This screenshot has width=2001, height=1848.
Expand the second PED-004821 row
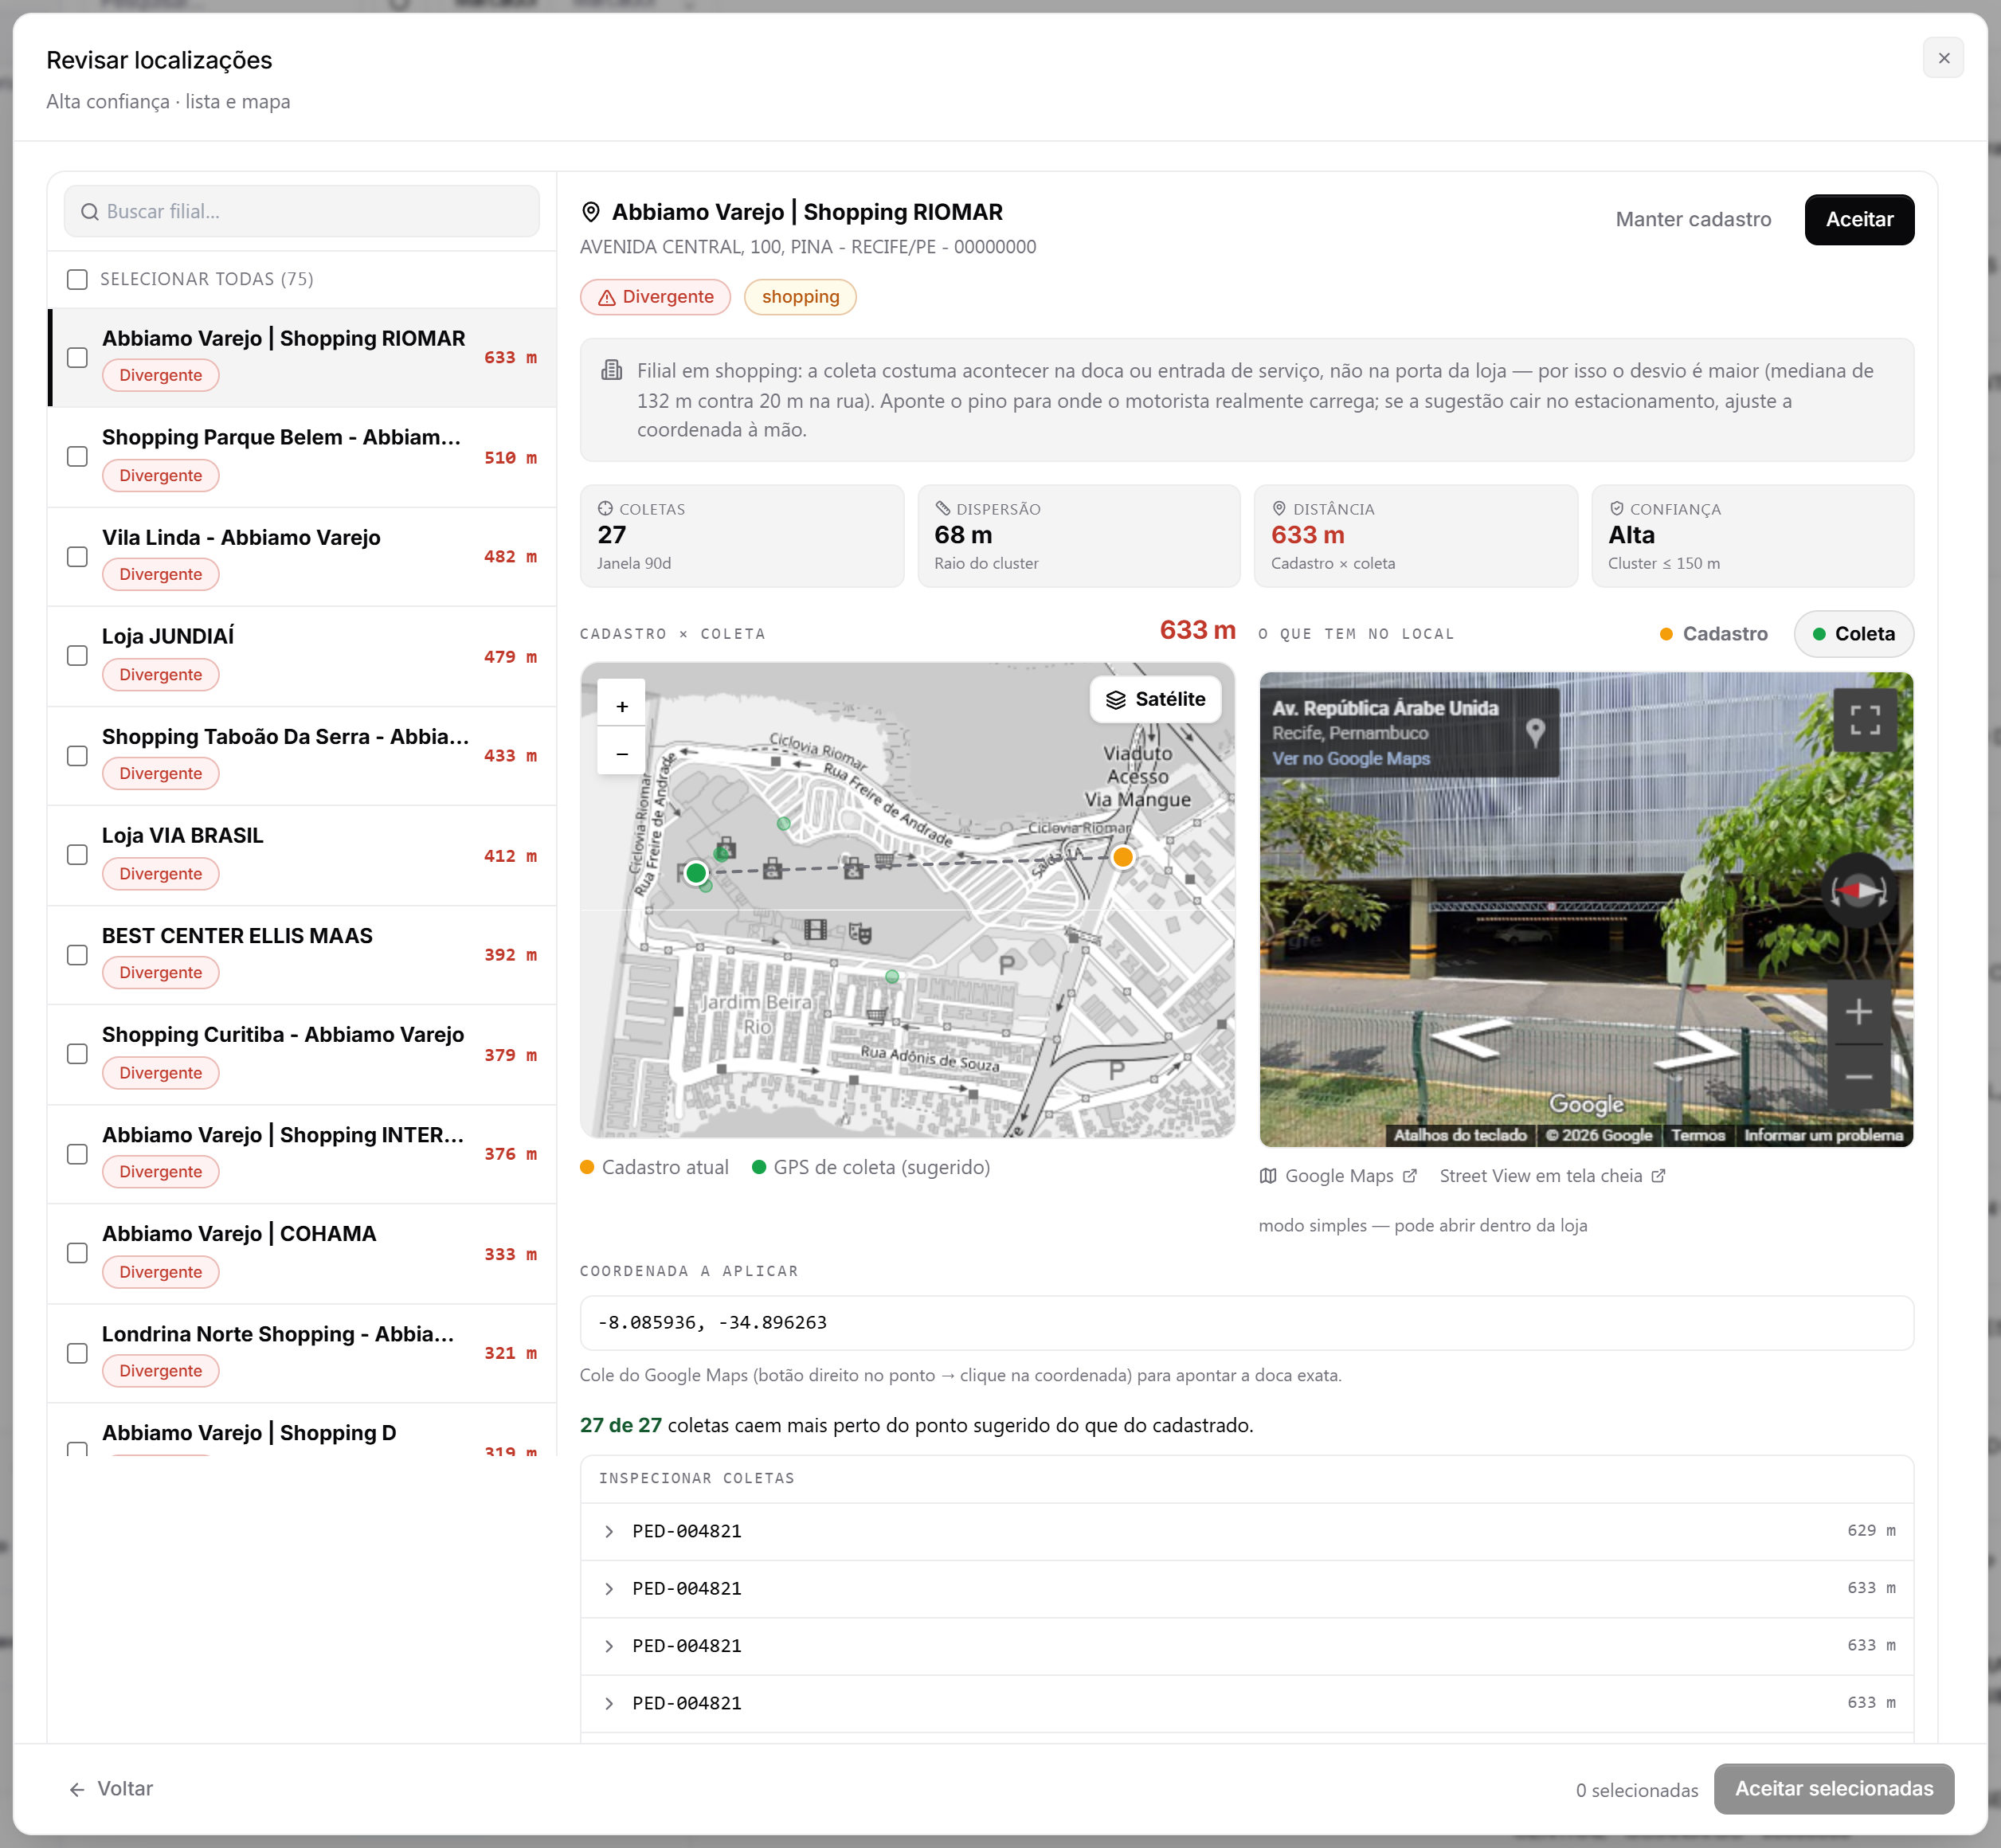1246,1588
